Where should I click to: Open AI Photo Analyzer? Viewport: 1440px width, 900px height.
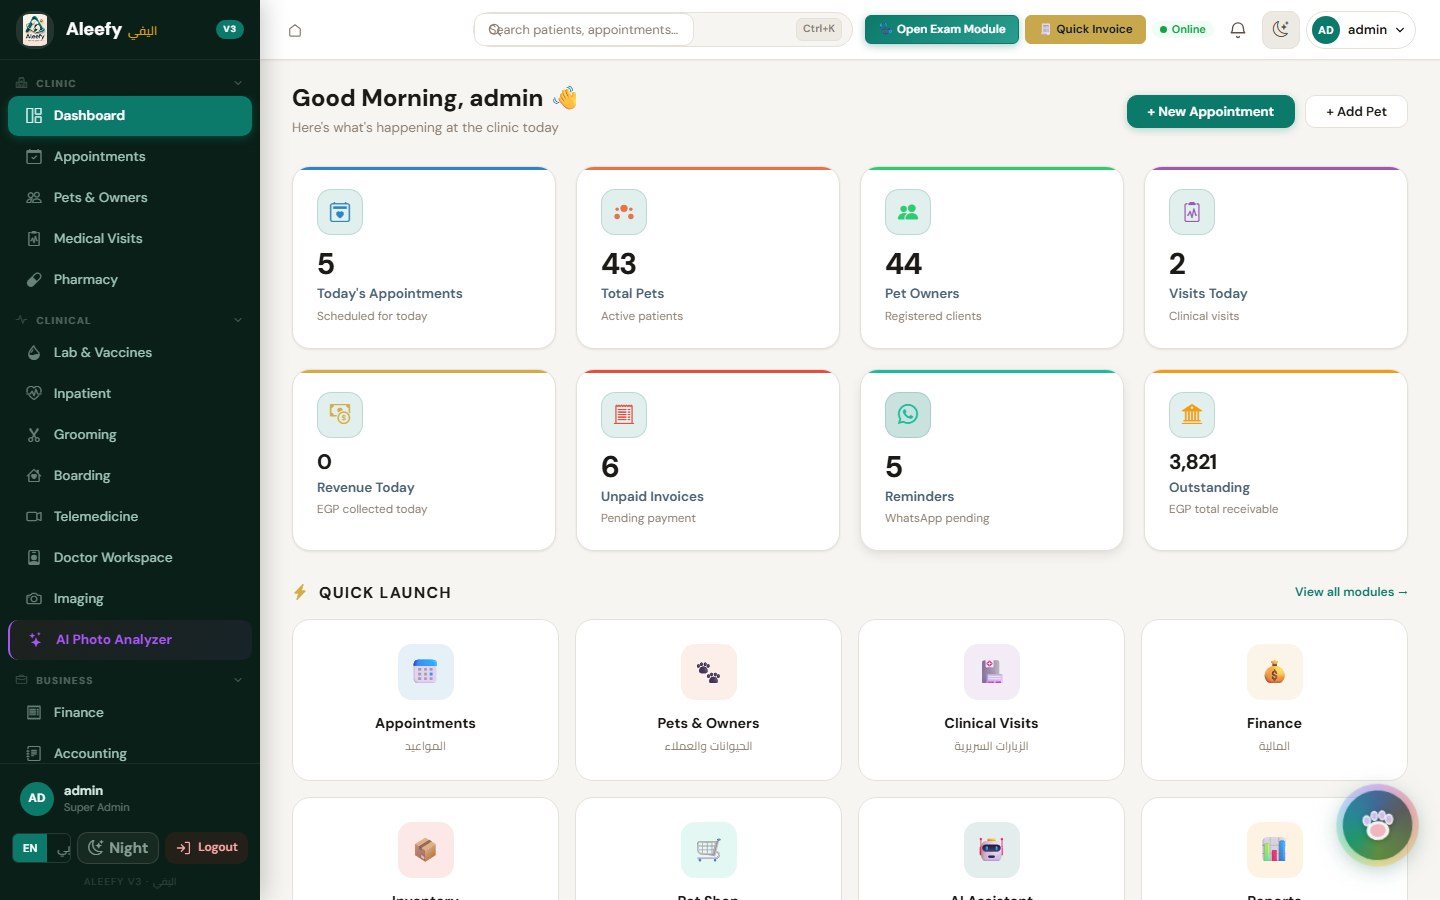point(130,640)
